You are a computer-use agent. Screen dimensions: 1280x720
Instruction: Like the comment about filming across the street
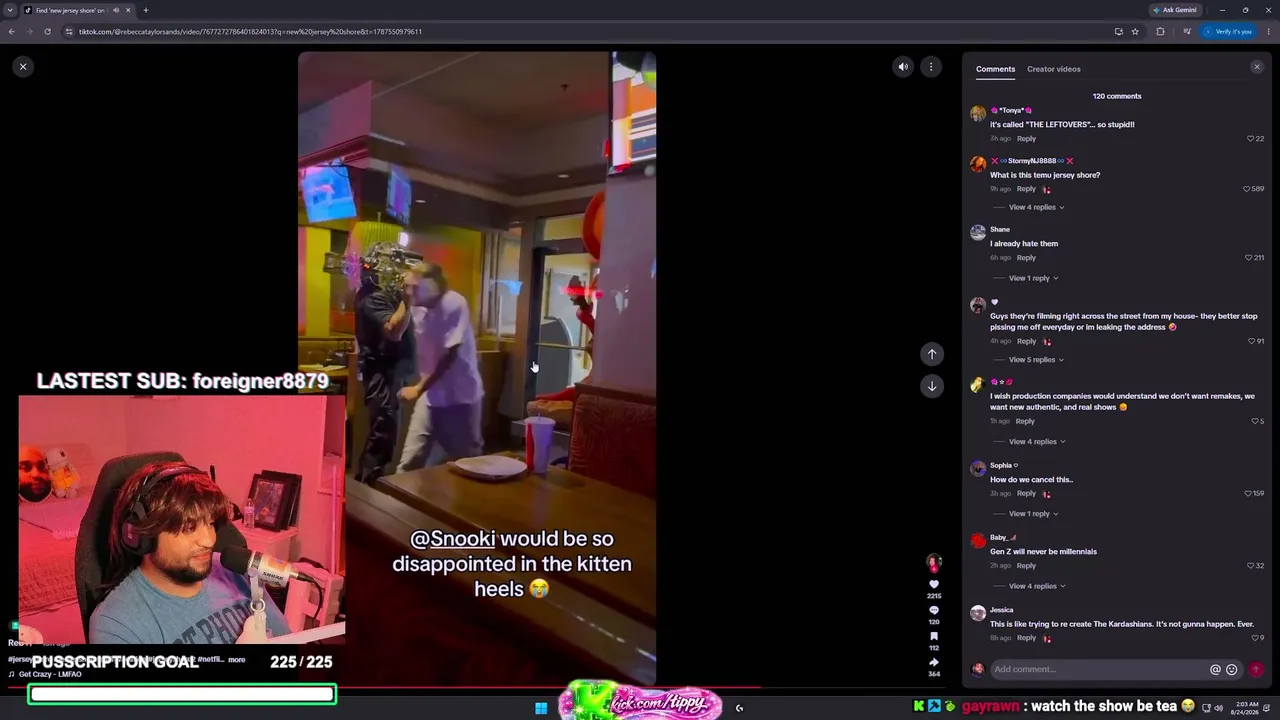tap(1252, 342)
